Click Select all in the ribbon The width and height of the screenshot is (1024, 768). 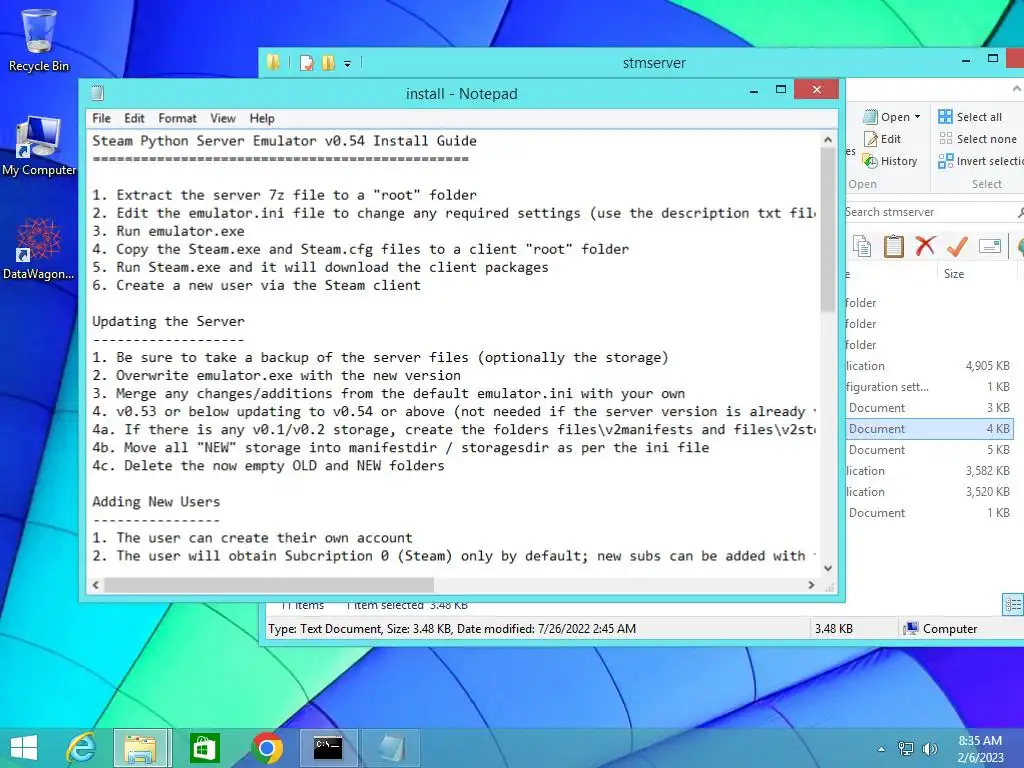(970, 117)
